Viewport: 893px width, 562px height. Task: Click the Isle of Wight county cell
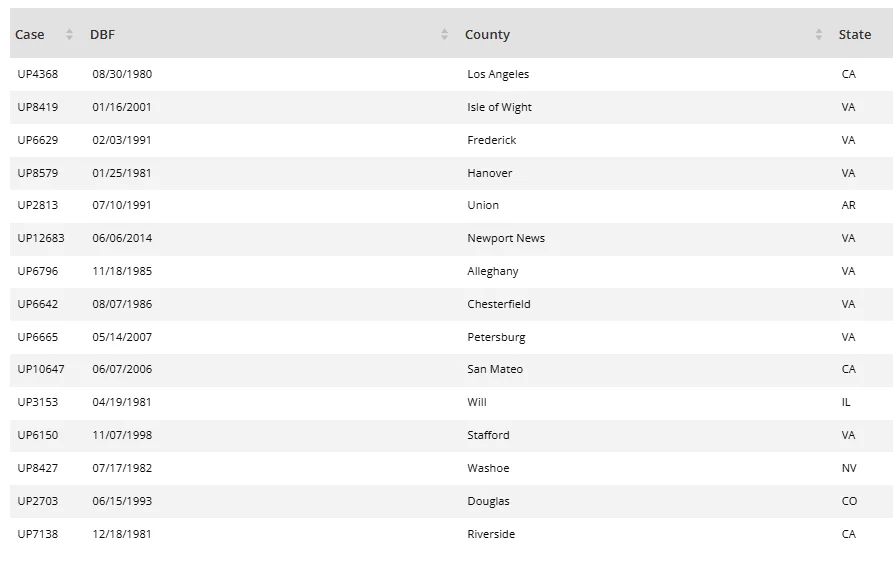(x=499, y=107)
